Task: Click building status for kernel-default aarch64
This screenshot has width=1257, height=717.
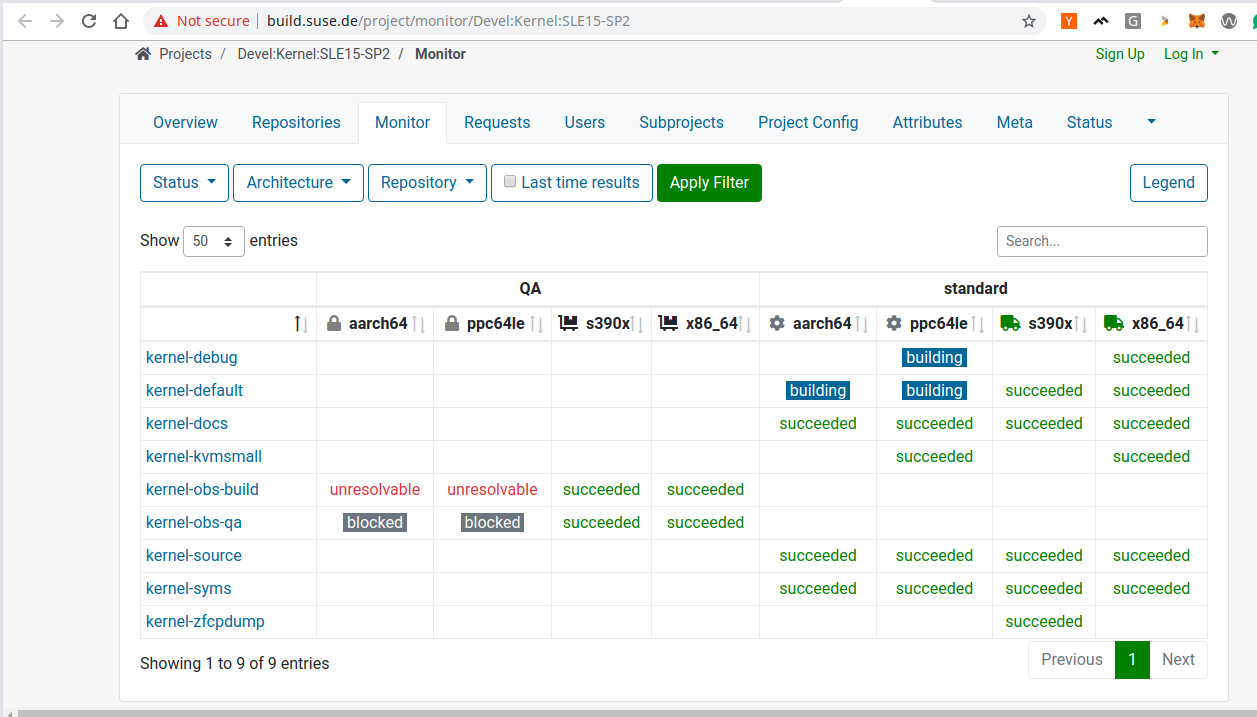Action: (818, 391)
